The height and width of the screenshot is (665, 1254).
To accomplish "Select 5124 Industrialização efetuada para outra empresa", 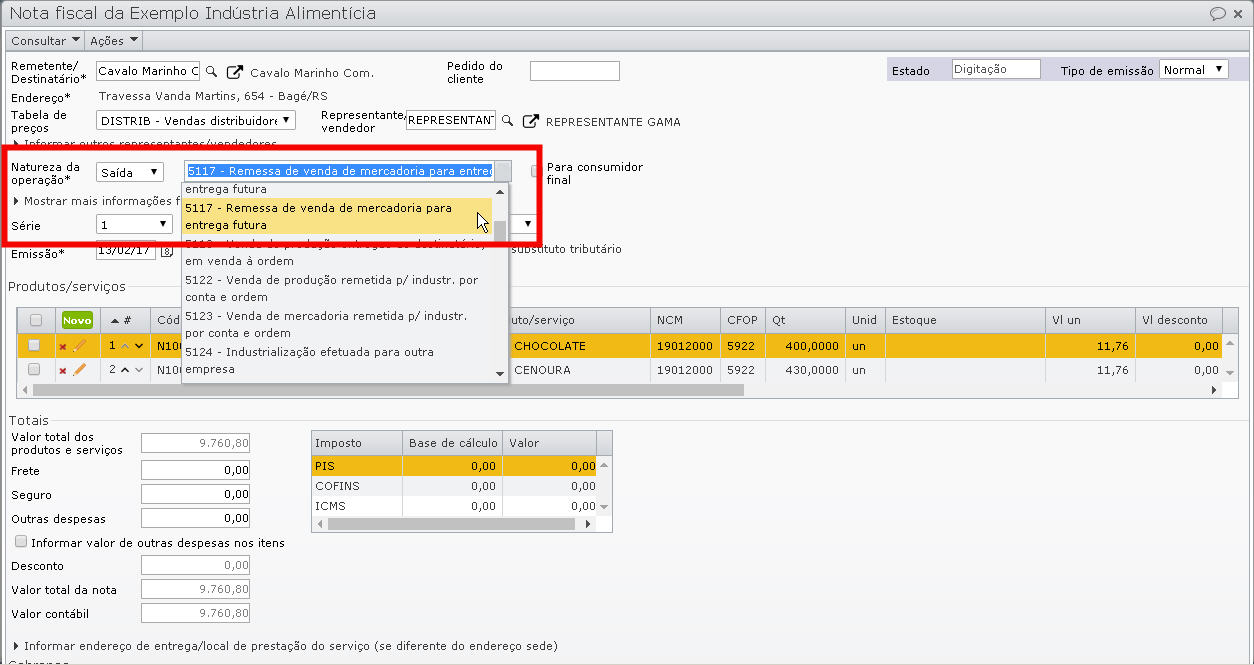I will 337,360.
